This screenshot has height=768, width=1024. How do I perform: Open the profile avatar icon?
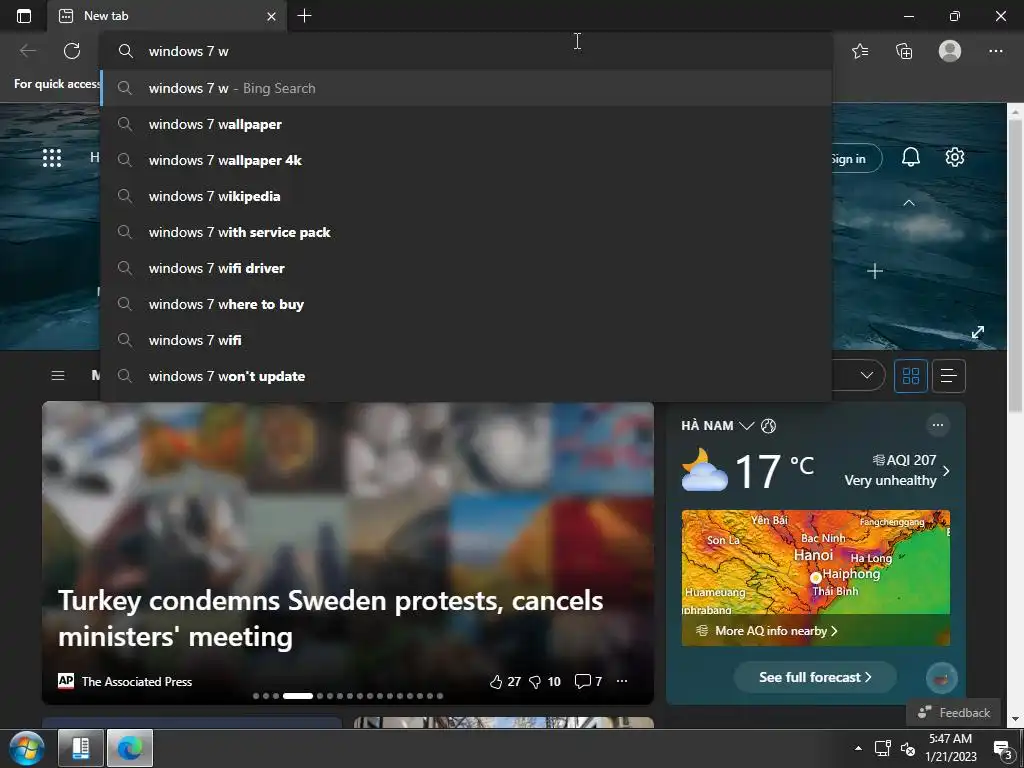pos(950,51)
